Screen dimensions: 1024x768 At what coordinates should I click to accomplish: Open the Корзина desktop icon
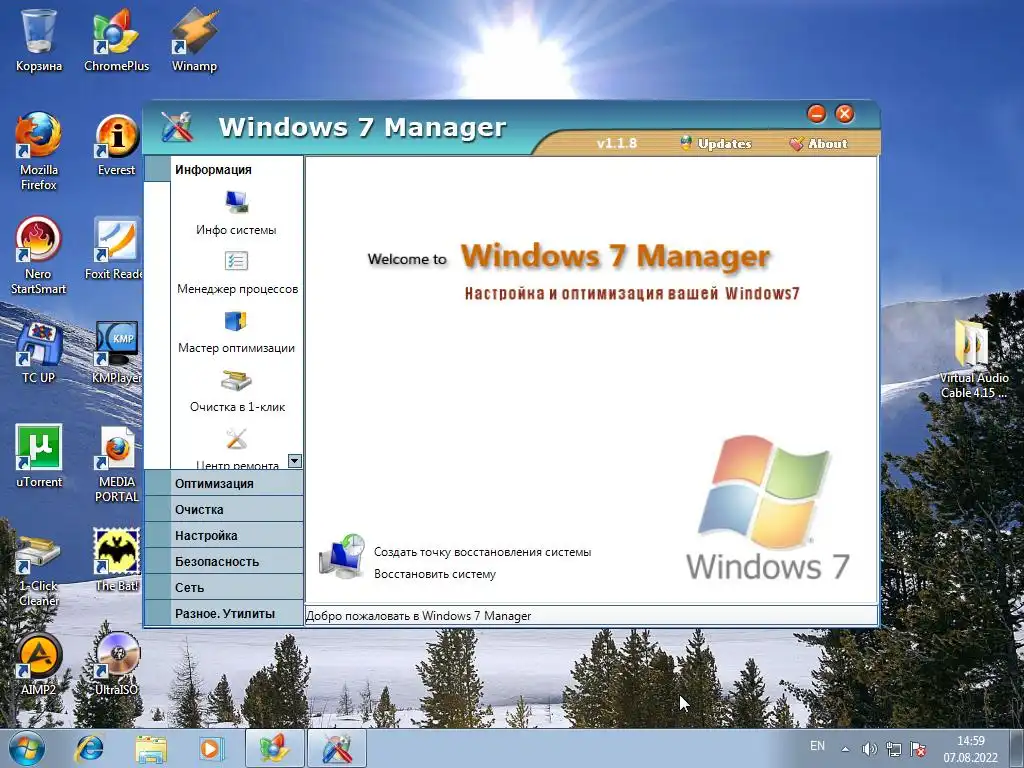tap(39, 40)
